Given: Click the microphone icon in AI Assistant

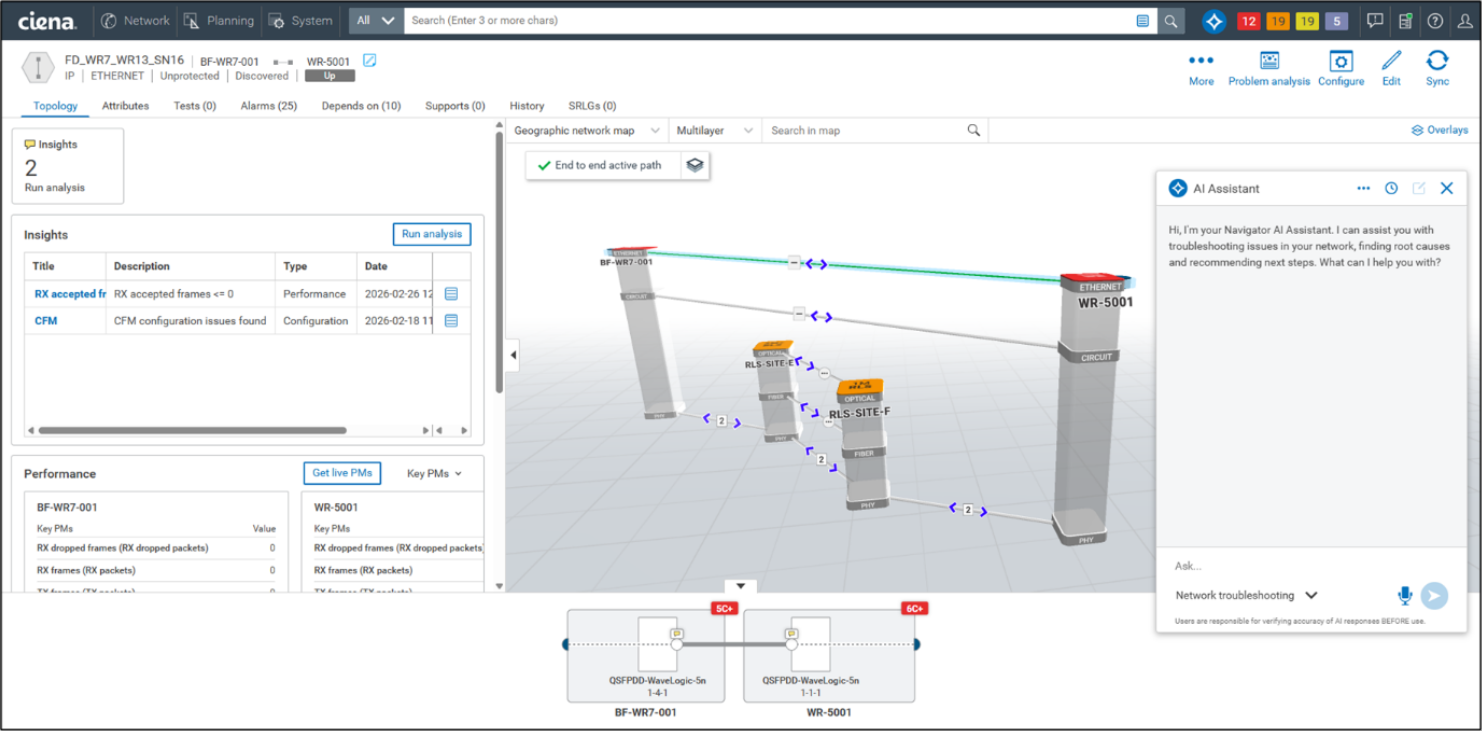Looking at the screenshot, I should tap(1406, 596).
